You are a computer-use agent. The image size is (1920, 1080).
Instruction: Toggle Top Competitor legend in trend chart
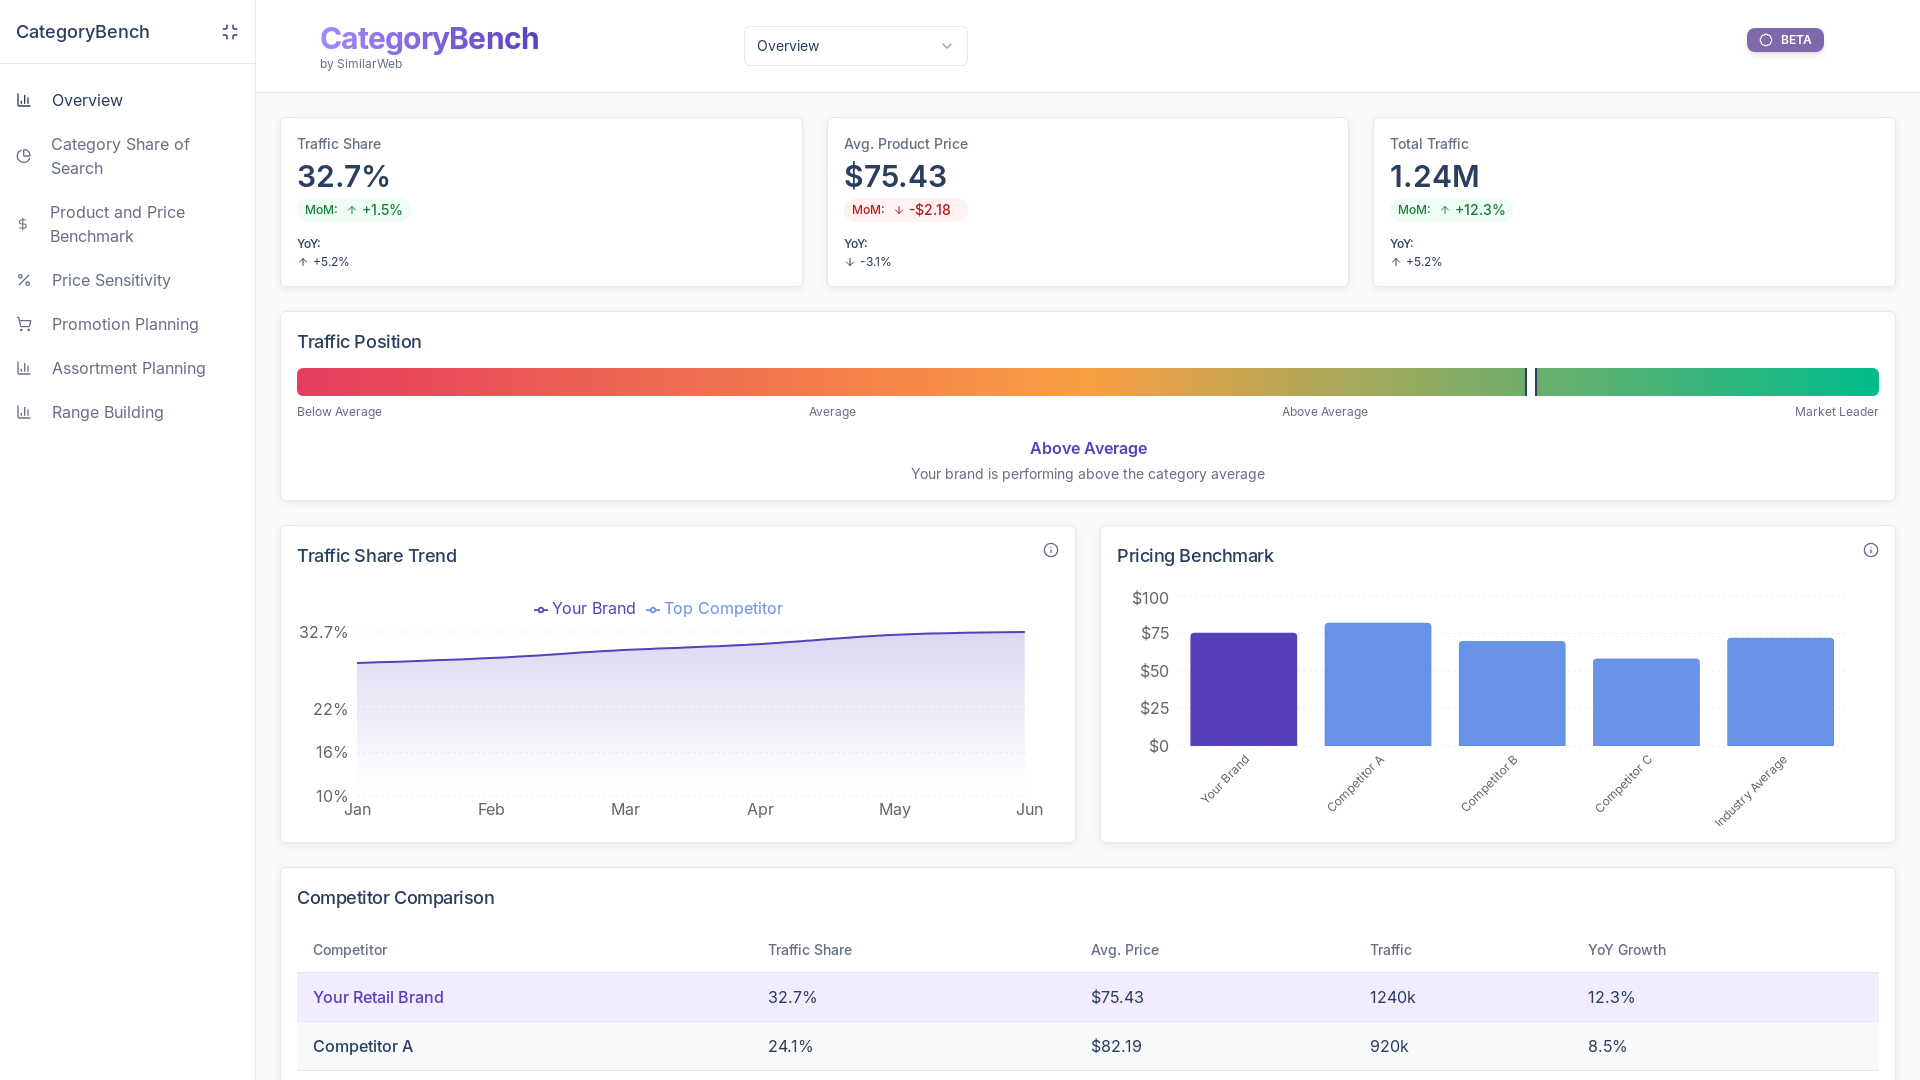pyautogui.click(x=714, y=609)
